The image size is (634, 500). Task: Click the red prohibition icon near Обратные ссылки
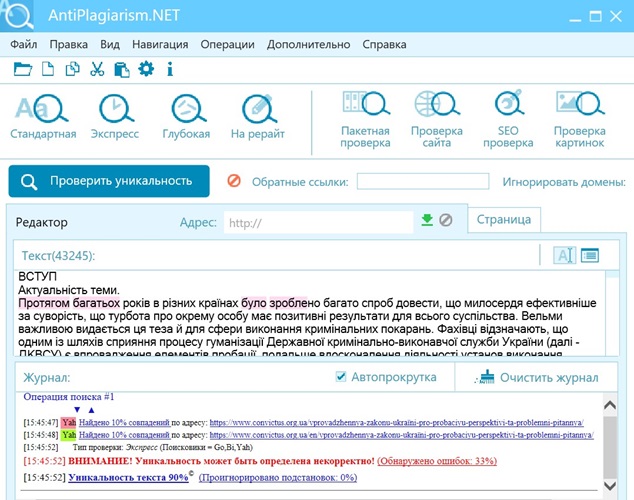point(234,180)
